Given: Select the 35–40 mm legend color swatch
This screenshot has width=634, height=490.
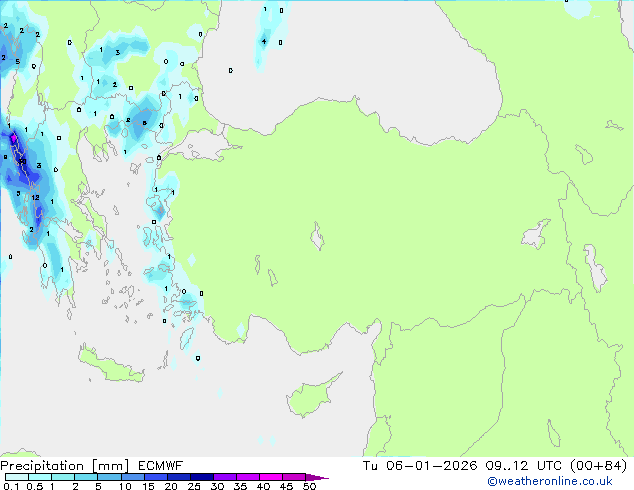Looking at the screenshot, I should click(x=247, y=477).
